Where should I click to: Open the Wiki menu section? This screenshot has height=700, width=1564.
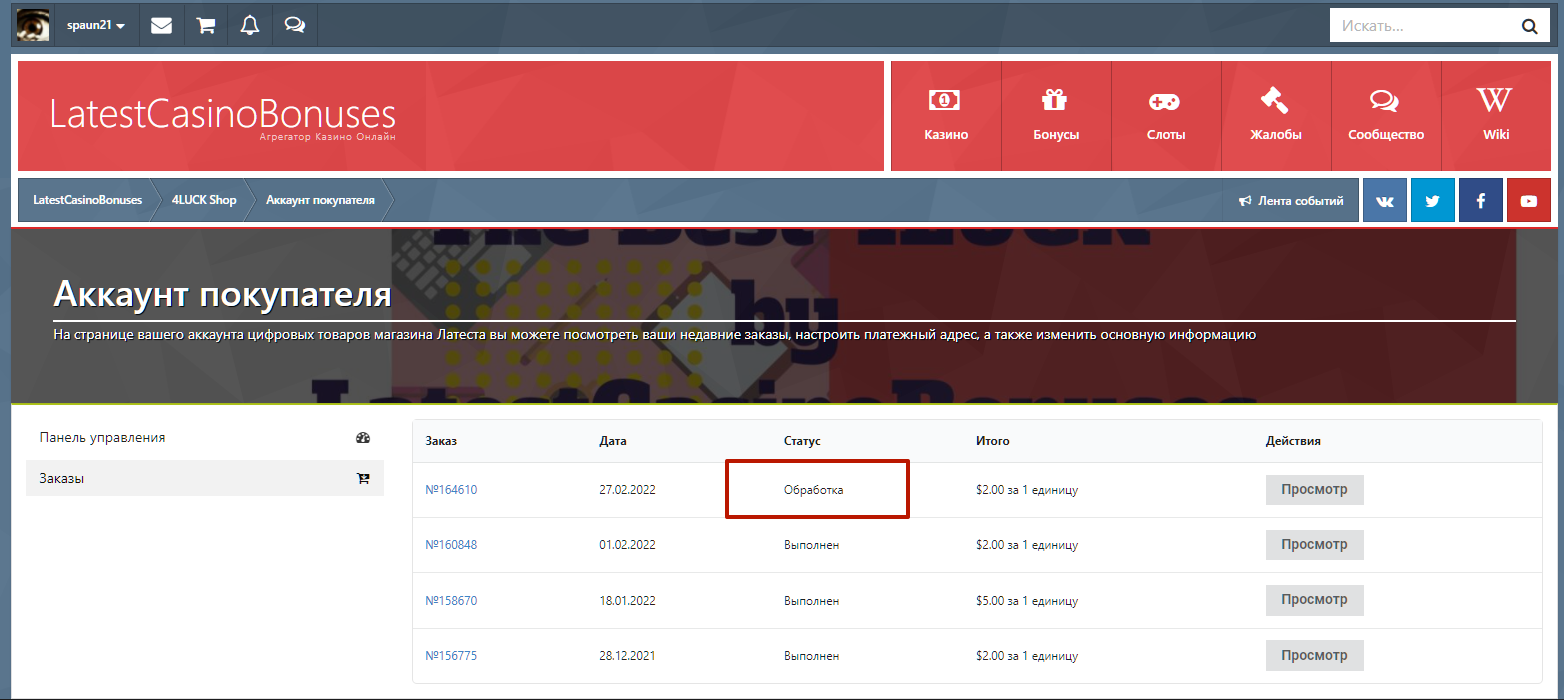click(1496, 116)
